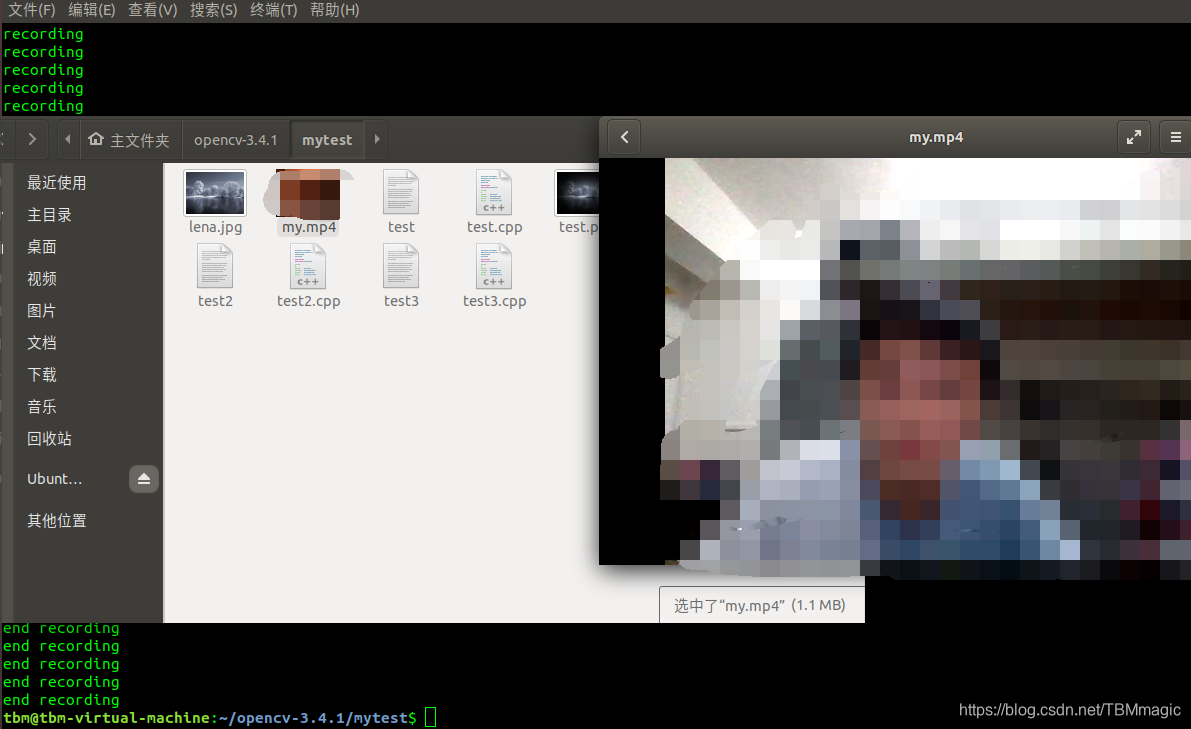Image resolution: width=1191 pixels, height=729 pixels.
Task: Click the path bar right scroll arrow
Action: pos(377,139)
